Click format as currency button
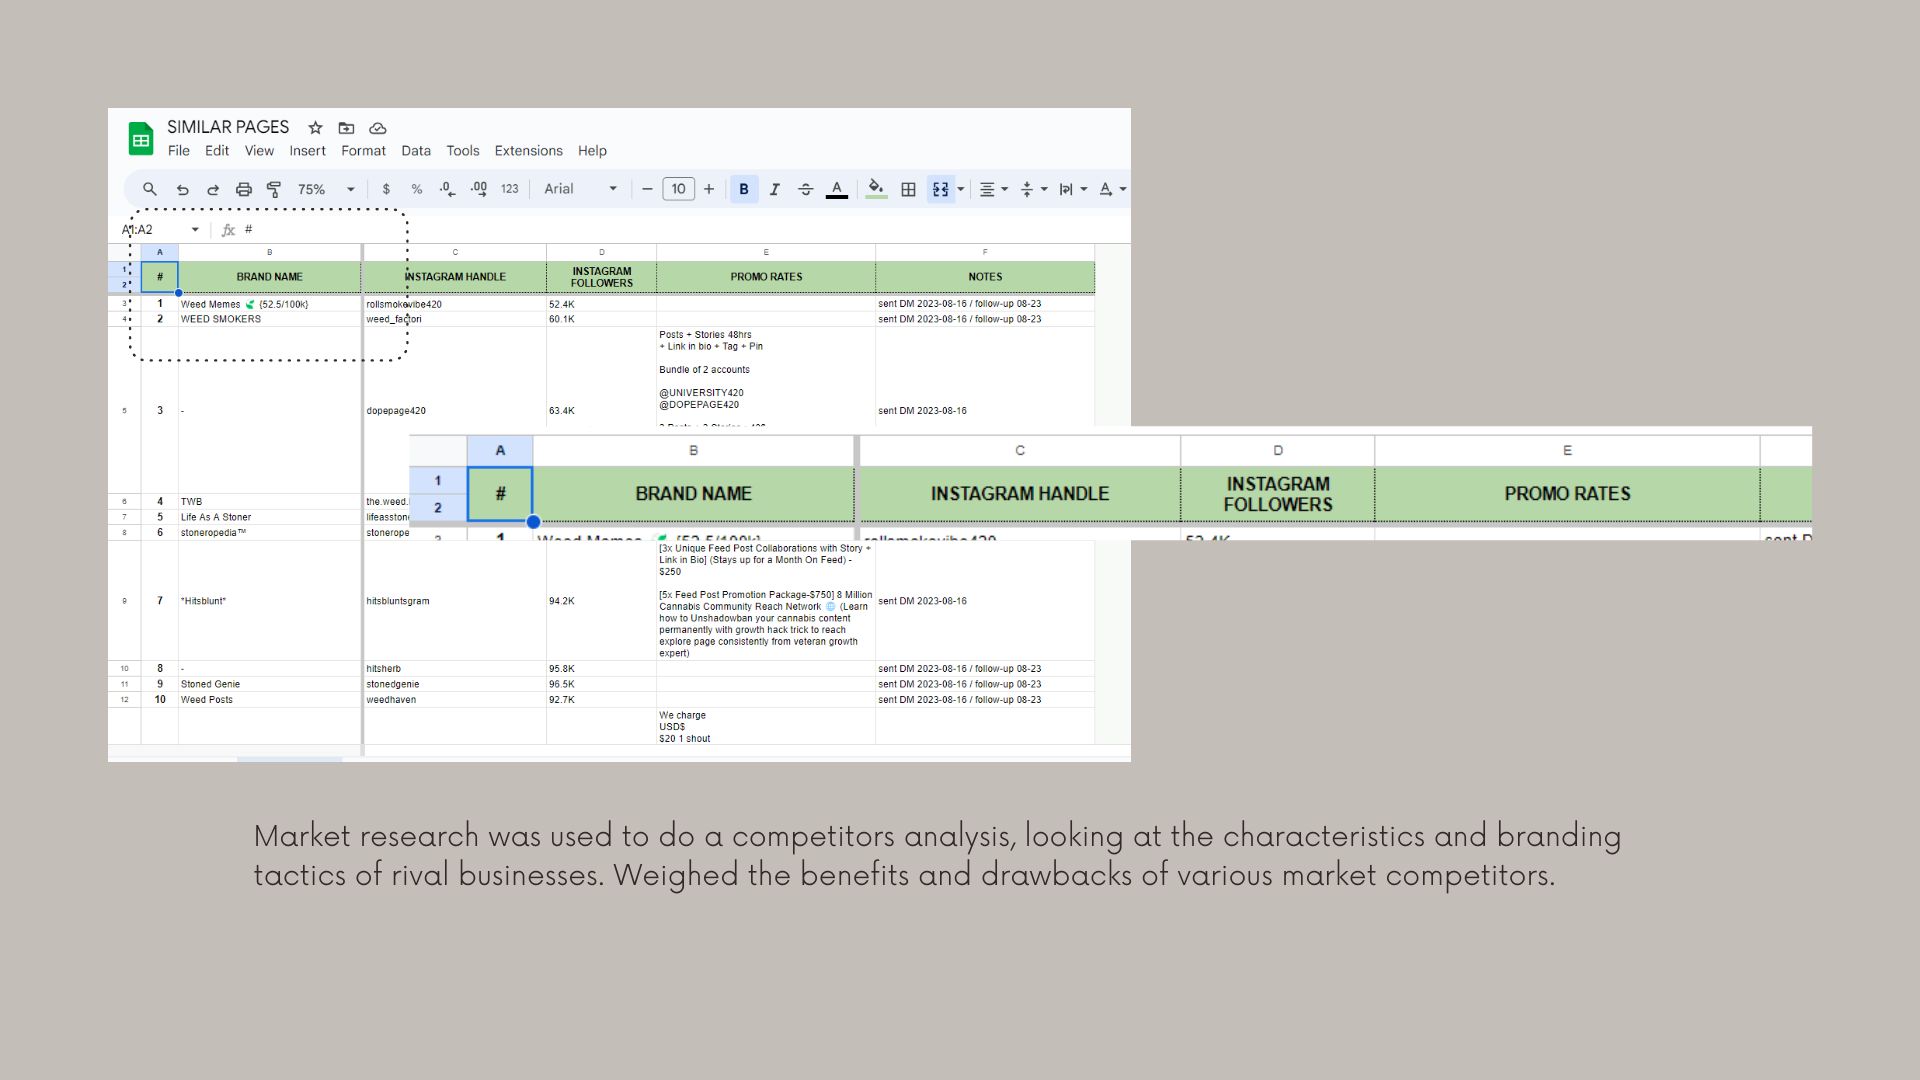 tap(386, 189)
